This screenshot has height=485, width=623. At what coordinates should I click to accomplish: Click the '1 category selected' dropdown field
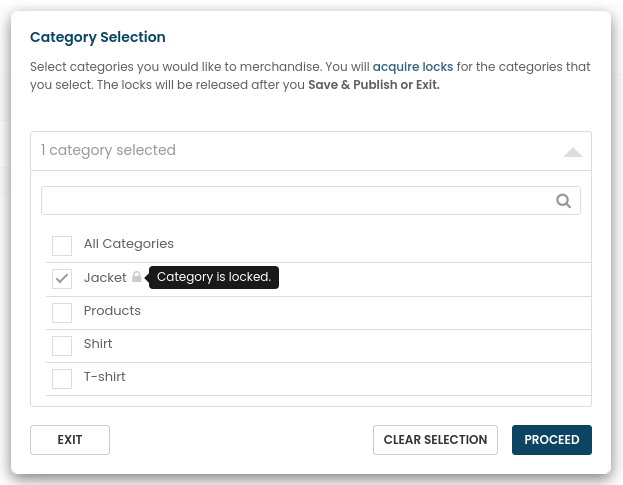click(x=311, y=151)
